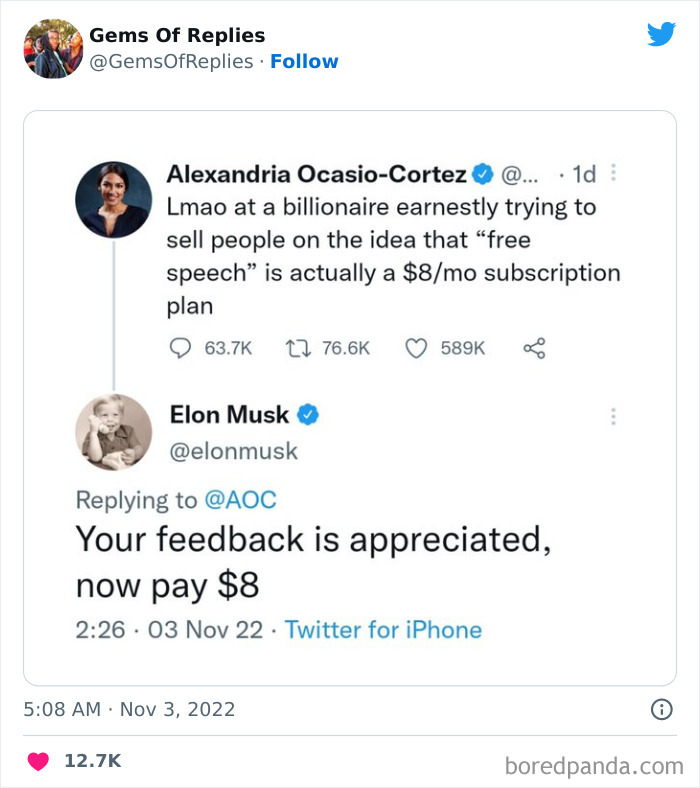Open the @elonmusk handle
Viewport: 700px width, 788px height.
234,451
